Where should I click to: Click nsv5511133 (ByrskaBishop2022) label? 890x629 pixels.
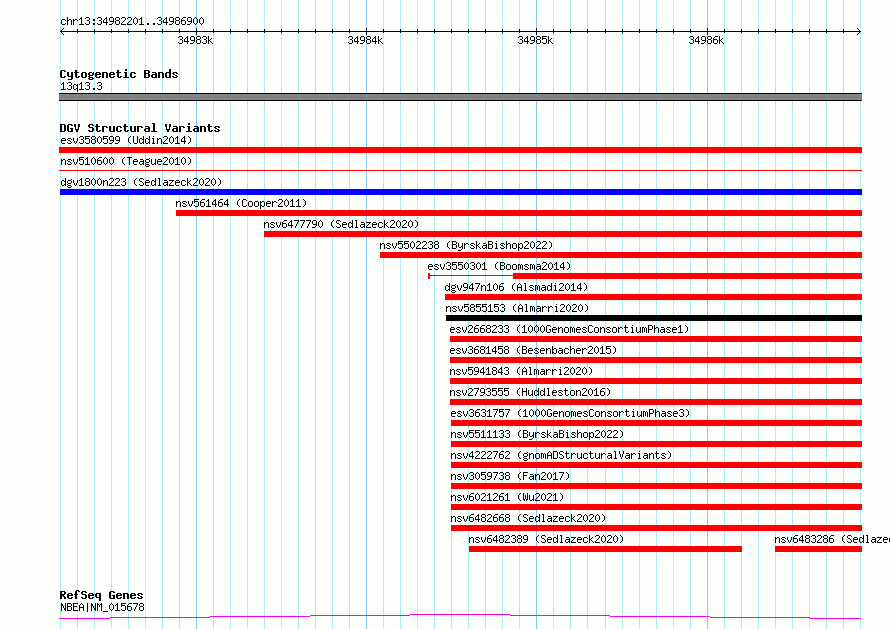pos(537,434)
